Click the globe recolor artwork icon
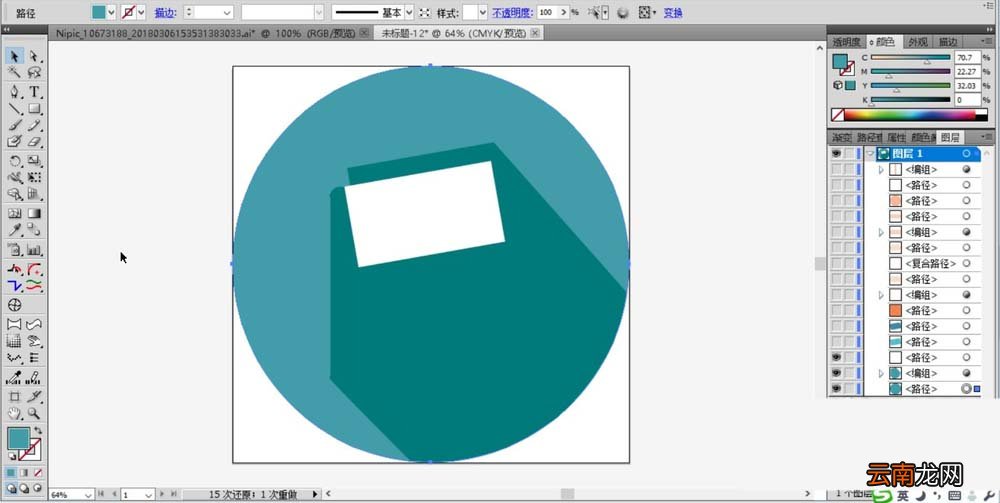The height and width of the screenshot is (503, 1000). tap(623, 13)
